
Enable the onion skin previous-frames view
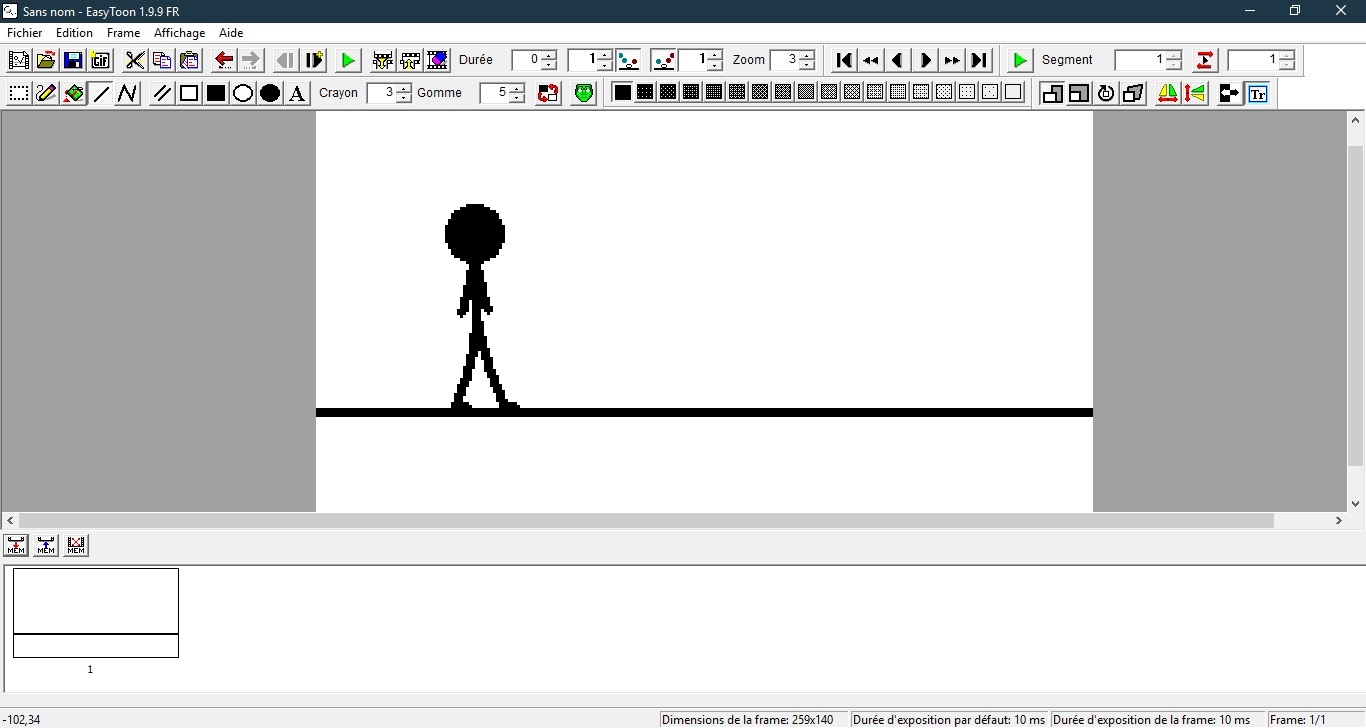[1052, 93]
